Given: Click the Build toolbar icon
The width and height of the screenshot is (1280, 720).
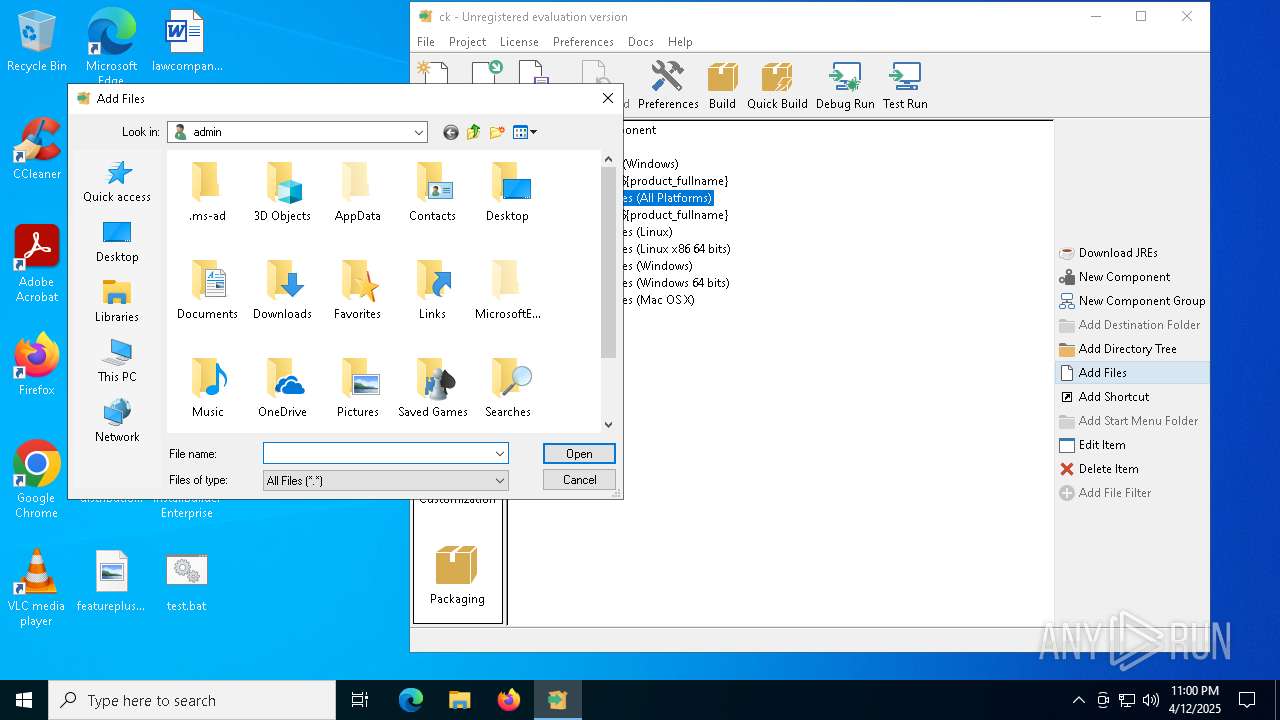Looking at the screenshot, I should [x=722, y=85].
